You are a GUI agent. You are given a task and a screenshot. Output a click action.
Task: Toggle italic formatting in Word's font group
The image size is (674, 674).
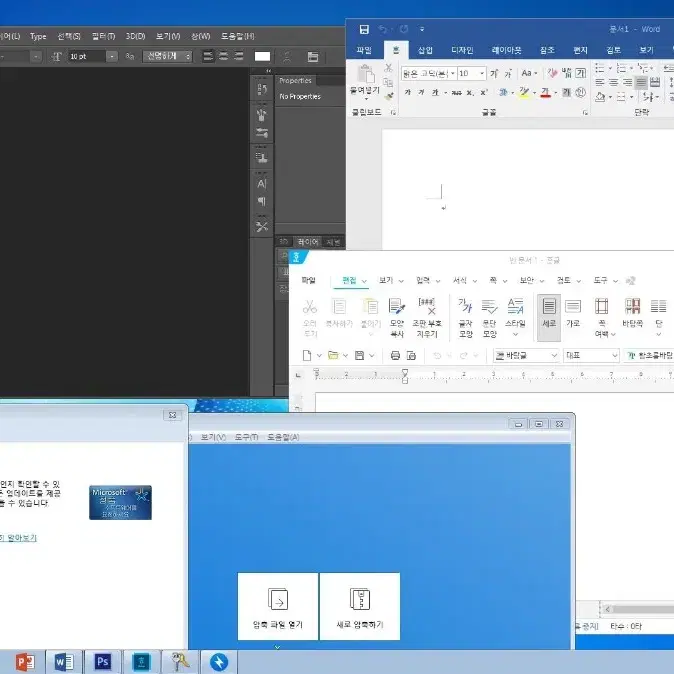point(421,92)
